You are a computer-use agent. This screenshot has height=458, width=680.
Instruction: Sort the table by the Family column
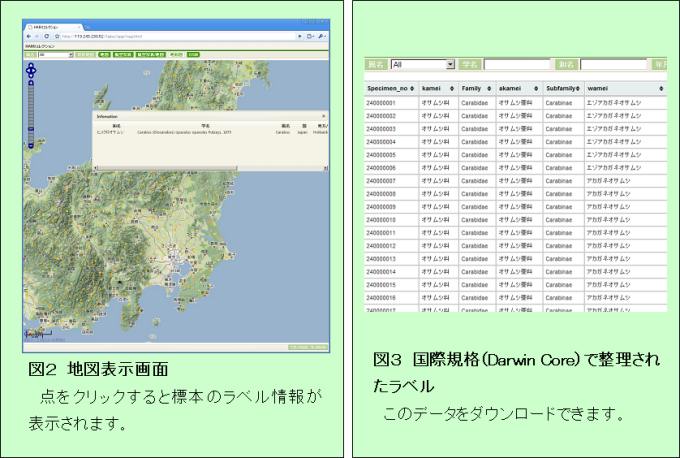point(476,88)
